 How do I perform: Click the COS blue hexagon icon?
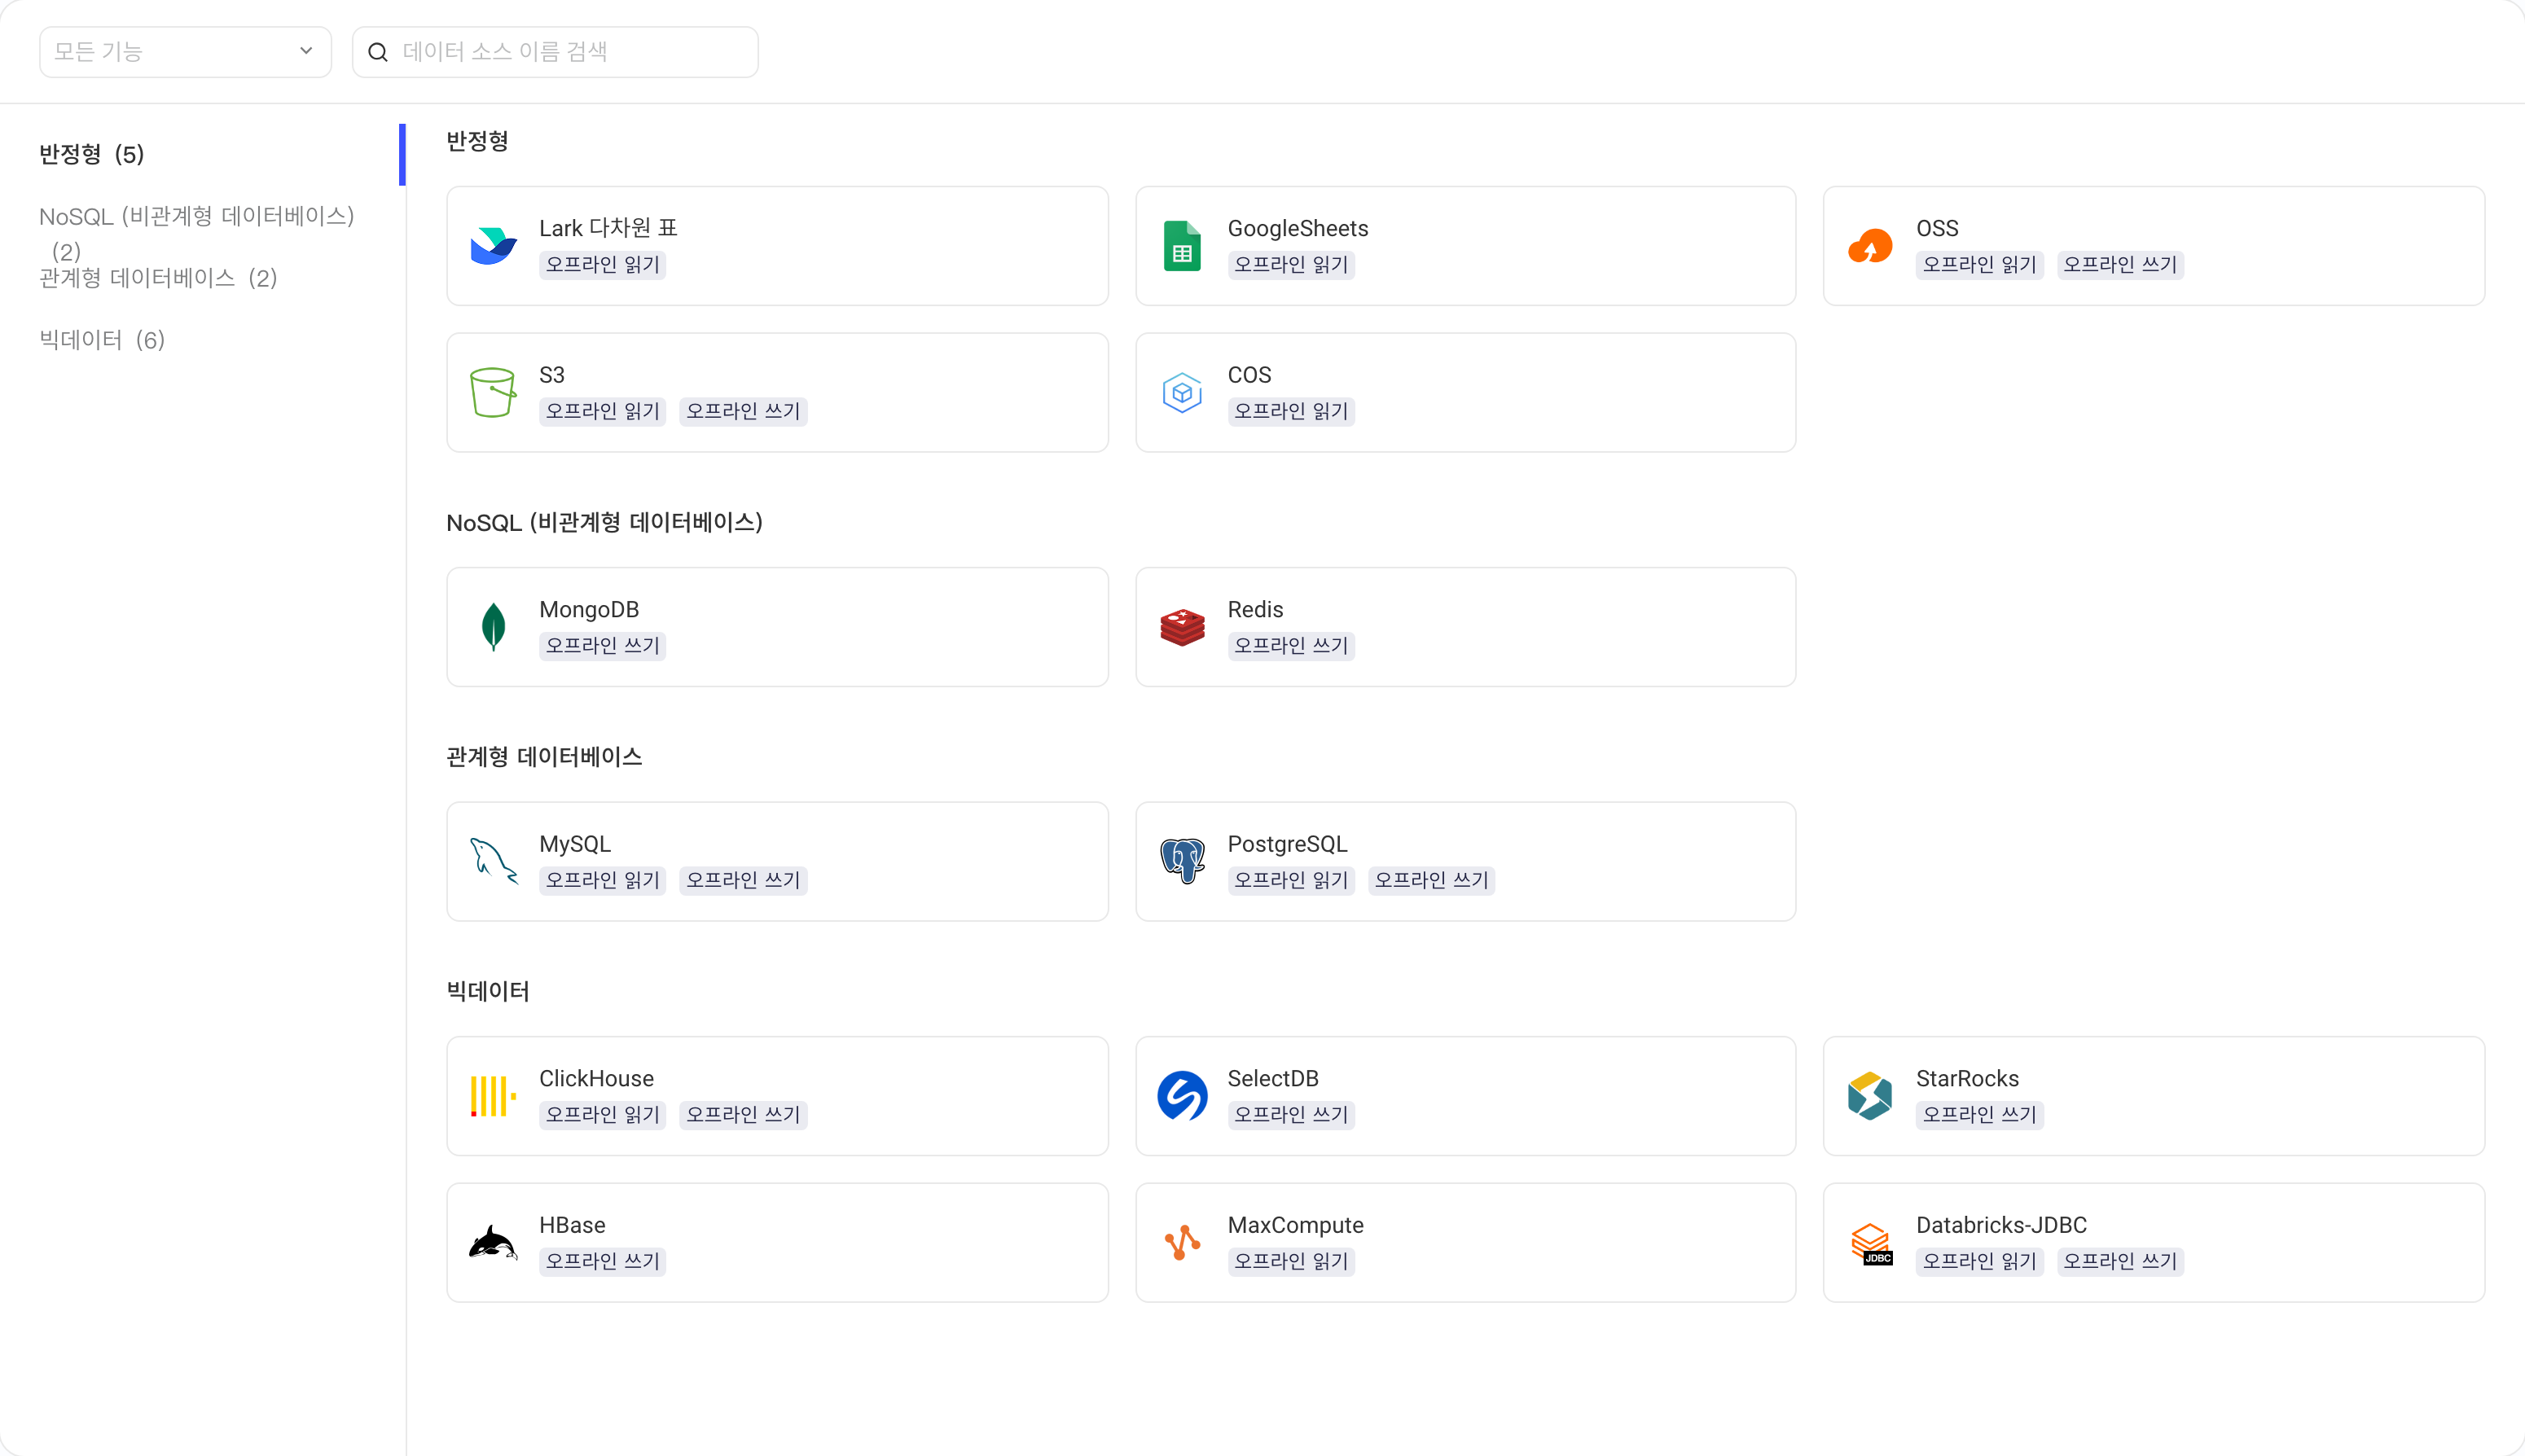[x=1182, y=392]
